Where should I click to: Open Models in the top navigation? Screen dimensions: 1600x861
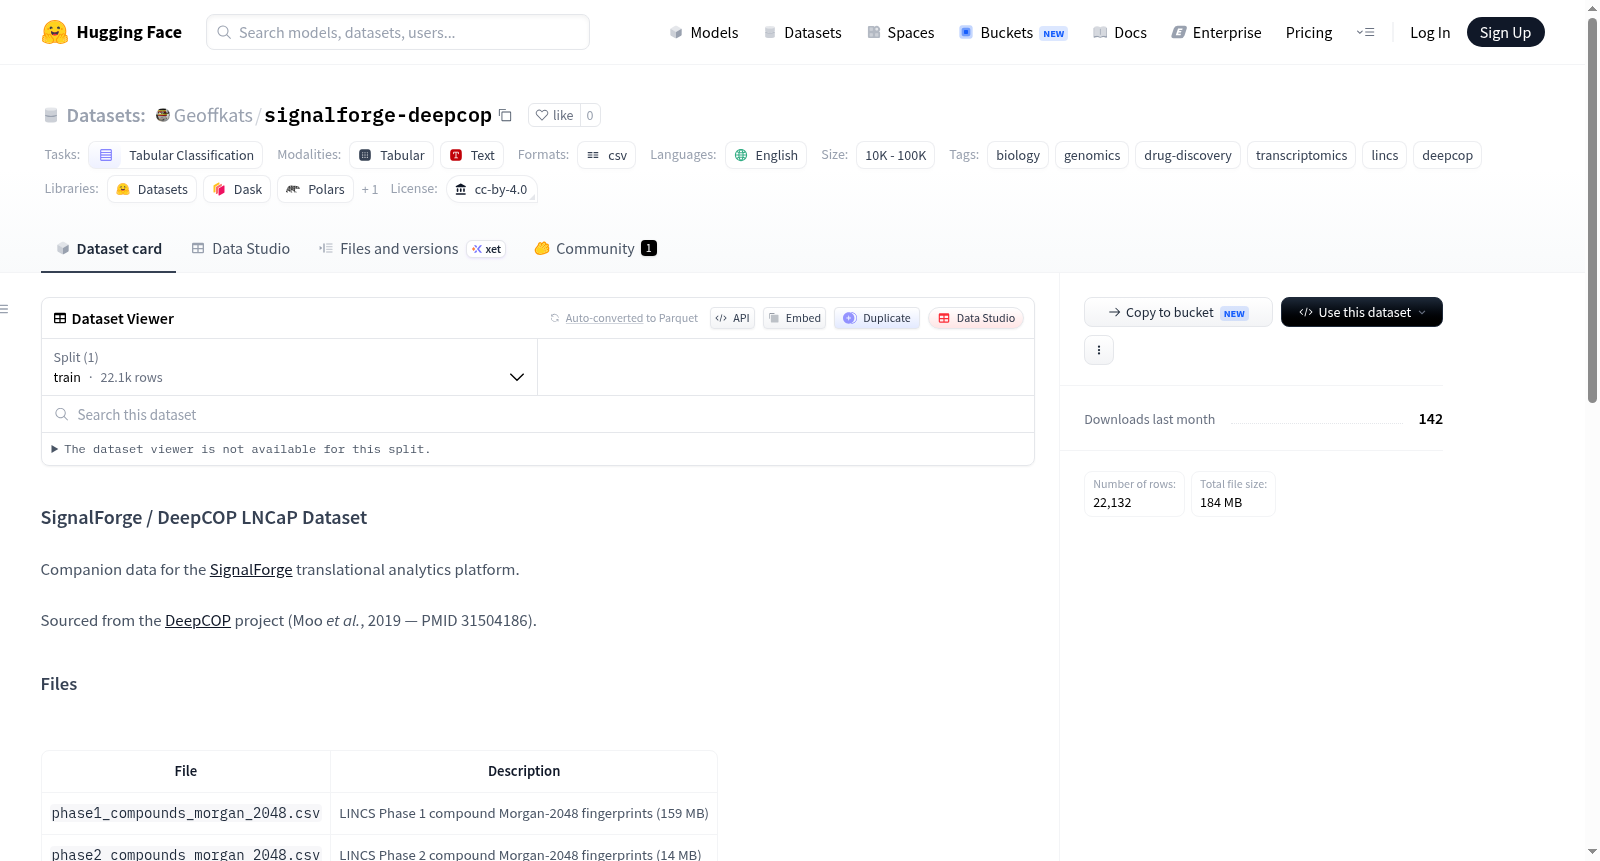pos(703,32)
